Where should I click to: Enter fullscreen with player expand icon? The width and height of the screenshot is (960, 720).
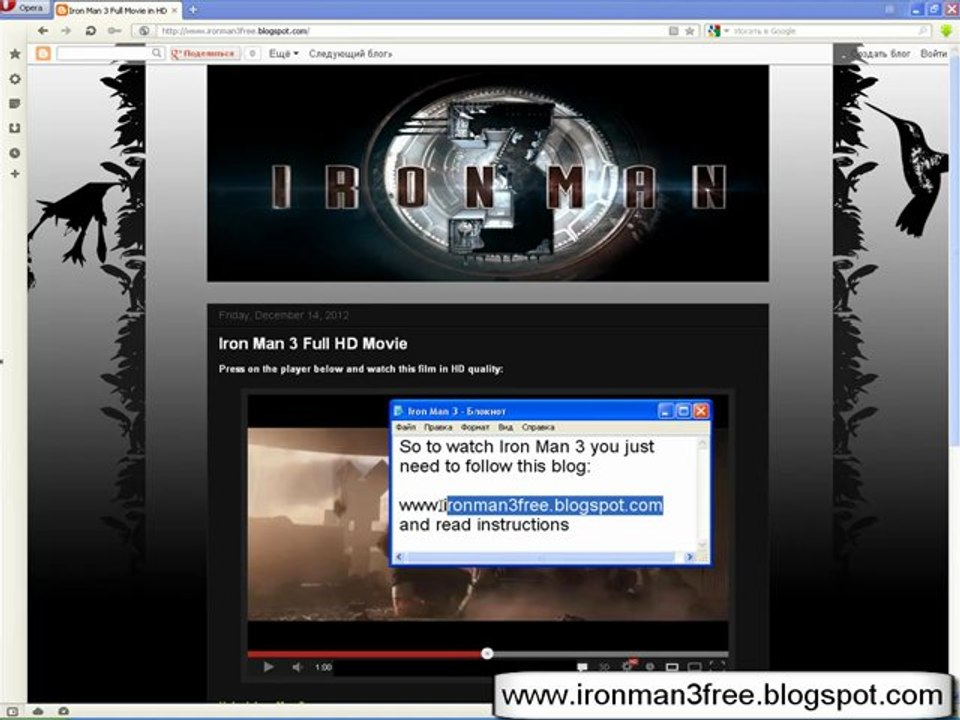(717, 666)
